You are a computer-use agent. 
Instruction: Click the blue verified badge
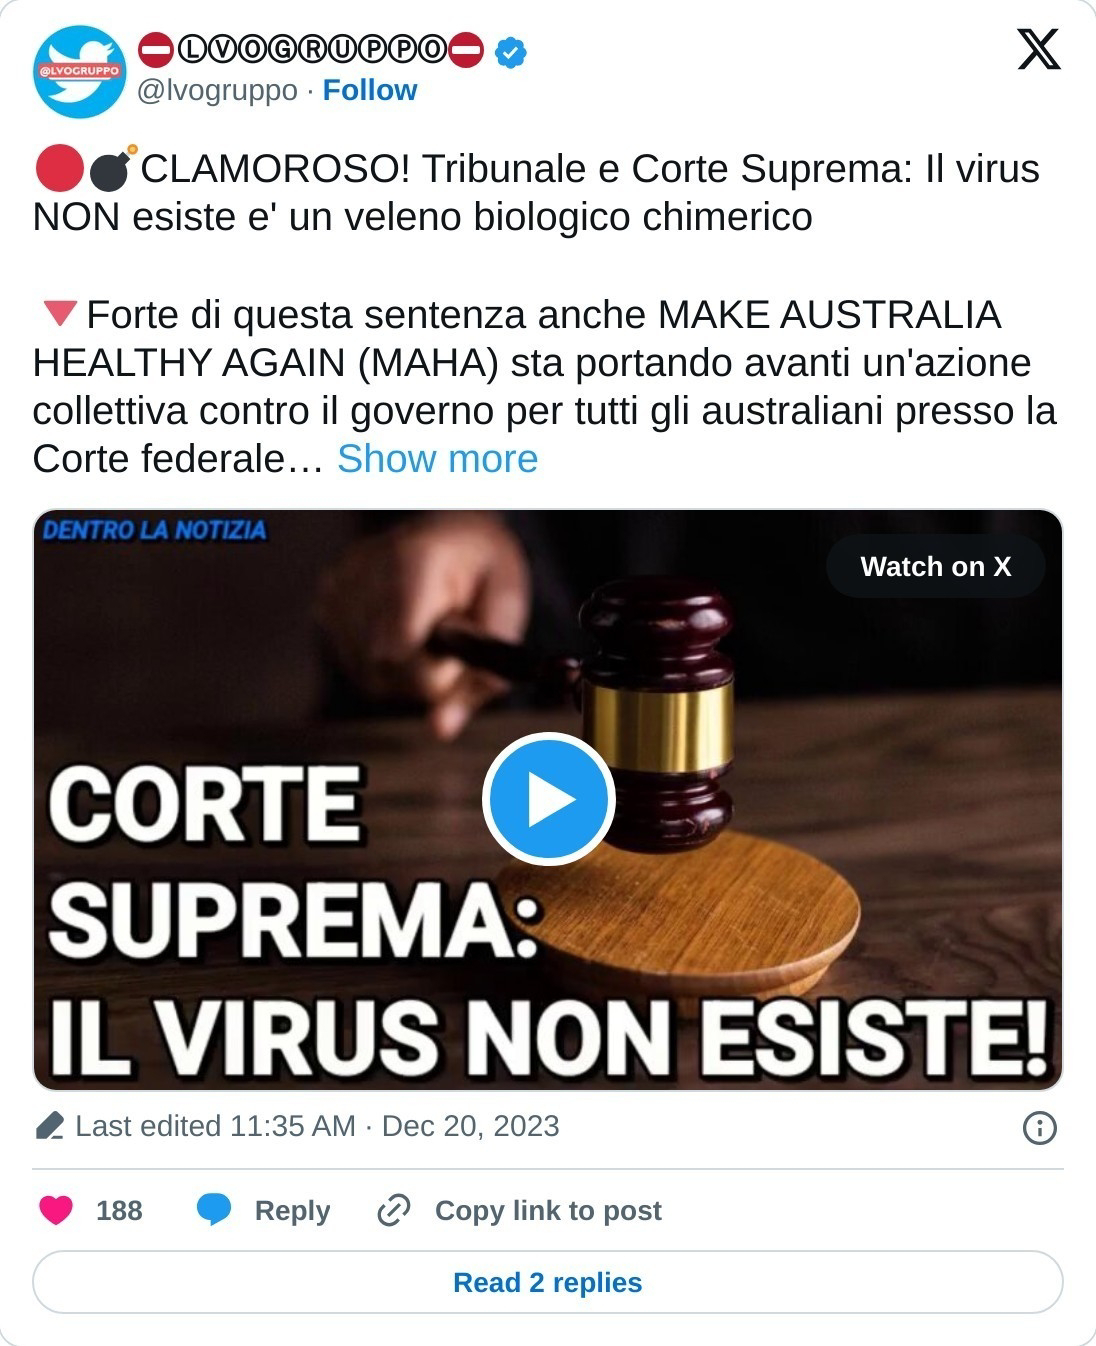[x=512, y=49]
